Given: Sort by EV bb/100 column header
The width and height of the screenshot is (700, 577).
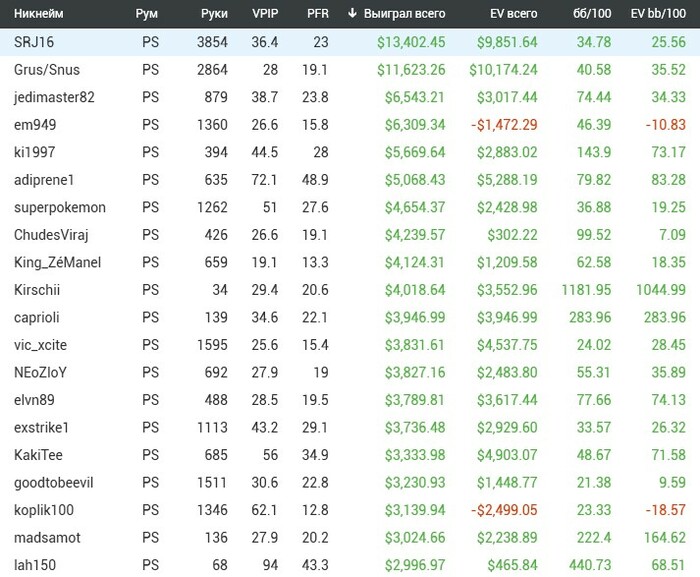Looking at the screenshot, I should pos(658,14).
